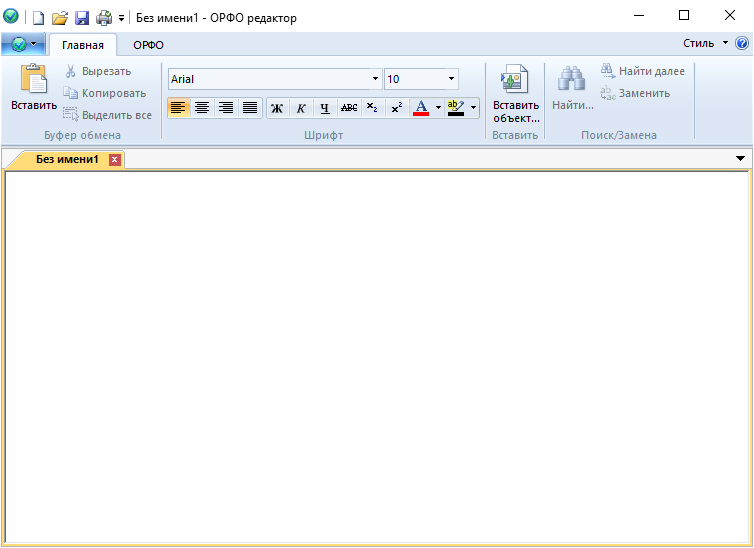Toggle italic formatting (К)
This screenshot has width=754, height=548.
pos(301,108)
